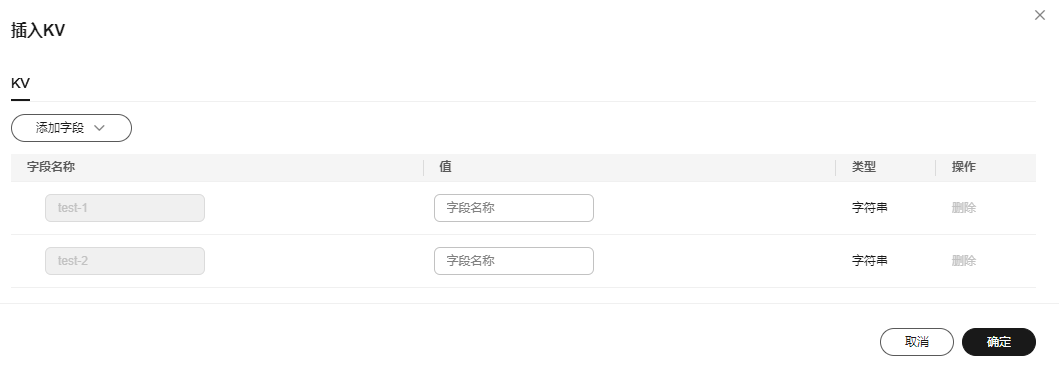Click the chevron arrow inside 添加字段
This screenshot has height=380, width=1059.
[99, 128]
